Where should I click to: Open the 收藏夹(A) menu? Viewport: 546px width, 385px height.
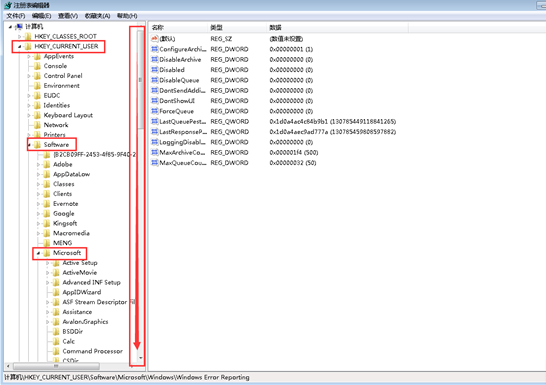click(98, 16)
